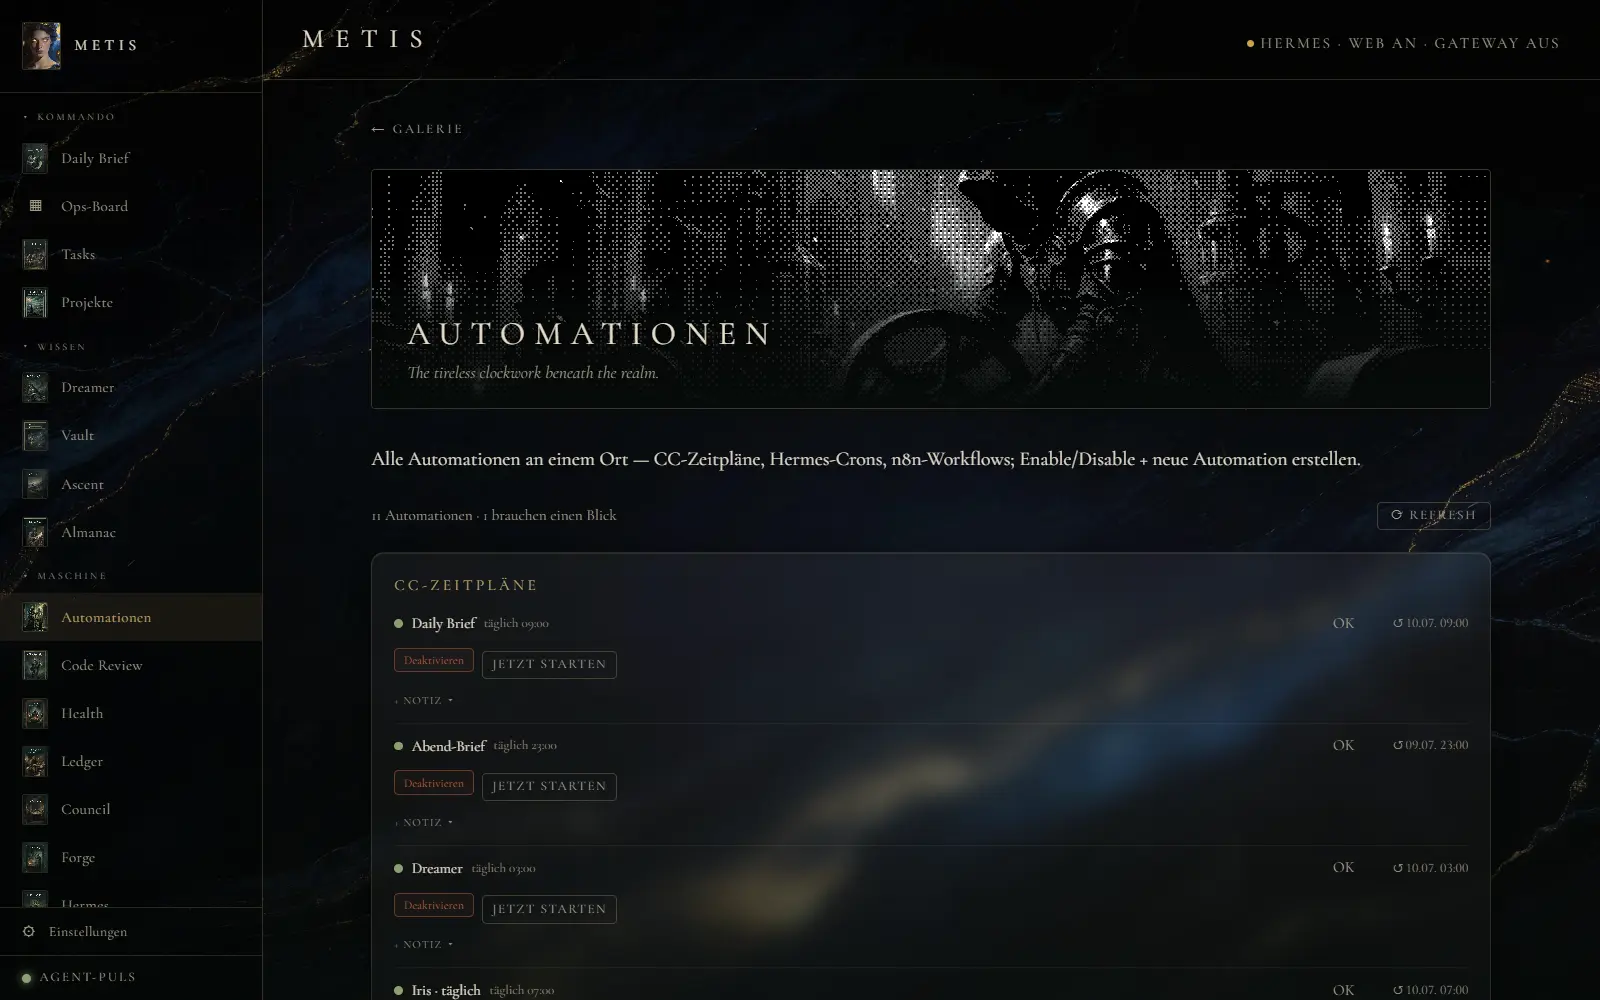This screenshot has width=1600, height=1000.
Task: Click Abend-Brief green status dot
Action: click(399, 746)
